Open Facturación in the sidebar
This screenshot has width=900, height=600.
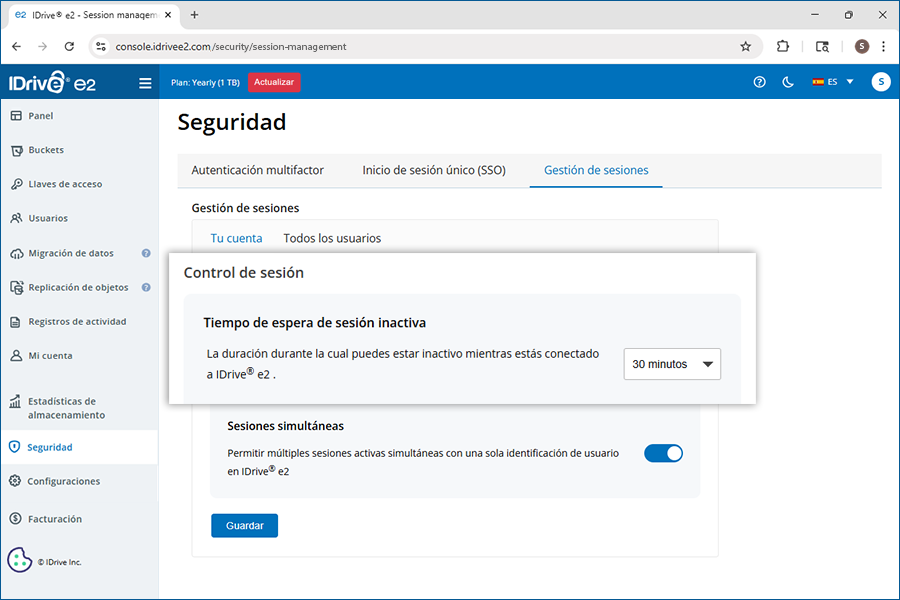pos(55,519)
